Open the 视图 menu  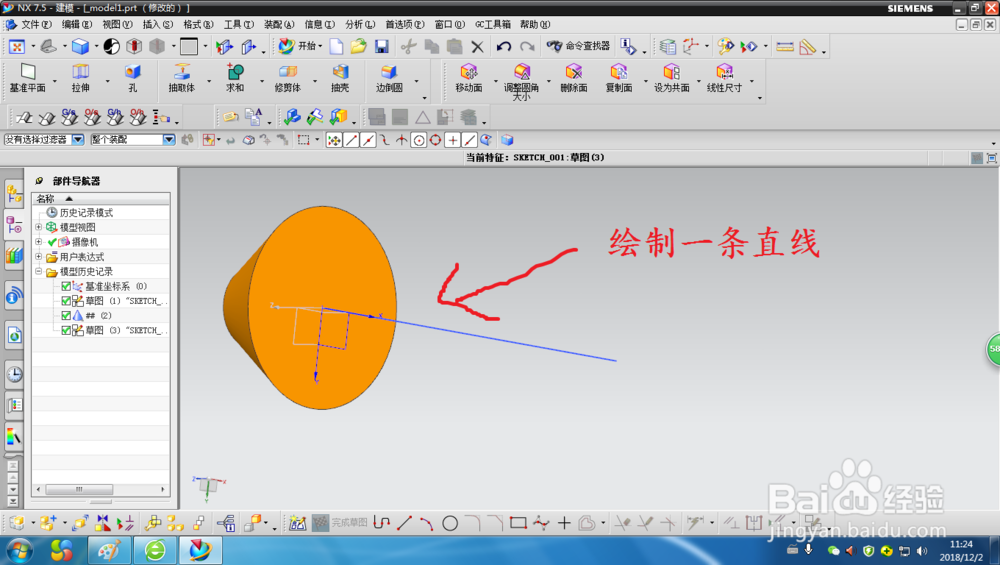[x=117, y=24]
